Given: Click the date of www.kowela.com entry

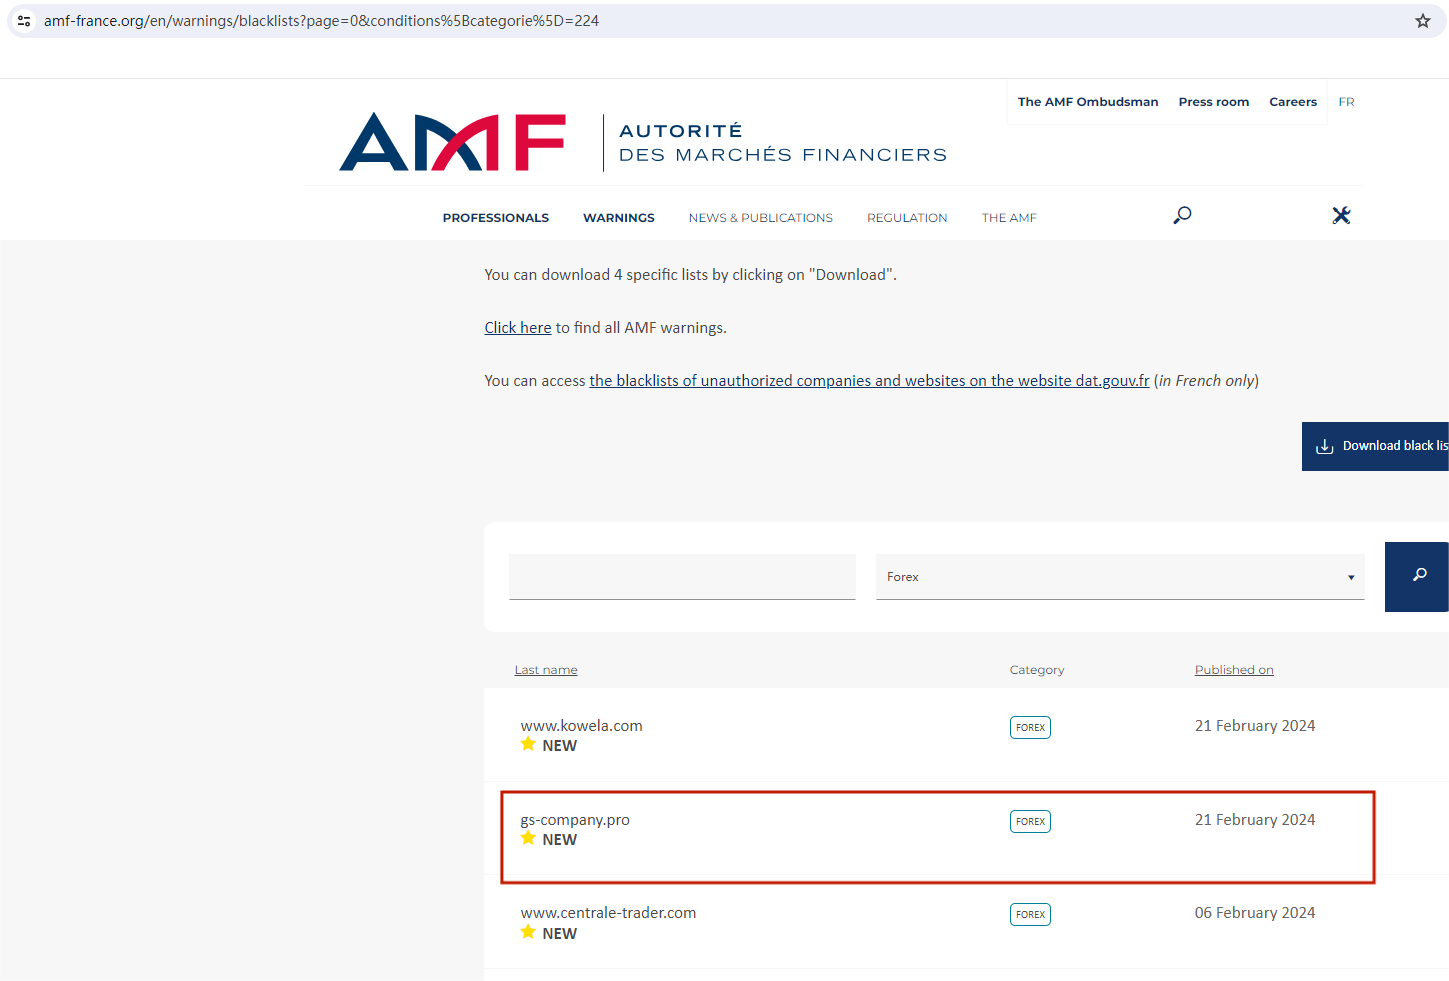Looking at the screenshot, I should click(1255, 726).
